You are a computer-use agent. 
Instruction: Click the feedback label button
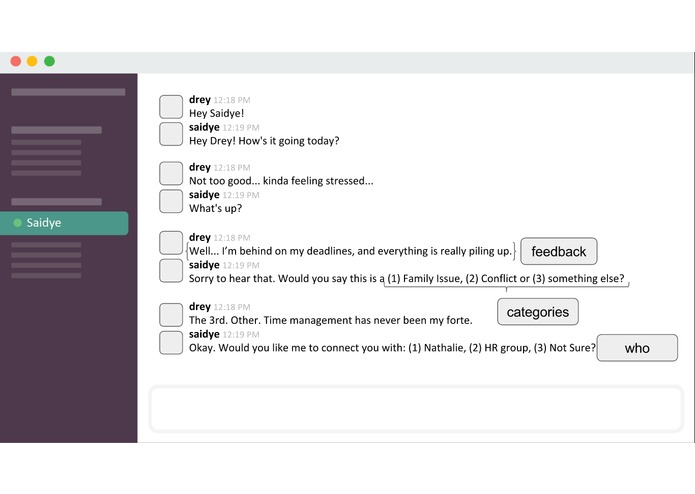pos(558,251)
